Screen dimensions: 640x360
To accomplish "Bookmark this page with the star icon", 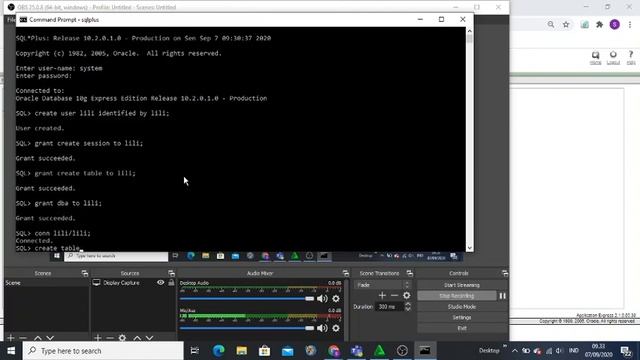I will click(566, 24).
